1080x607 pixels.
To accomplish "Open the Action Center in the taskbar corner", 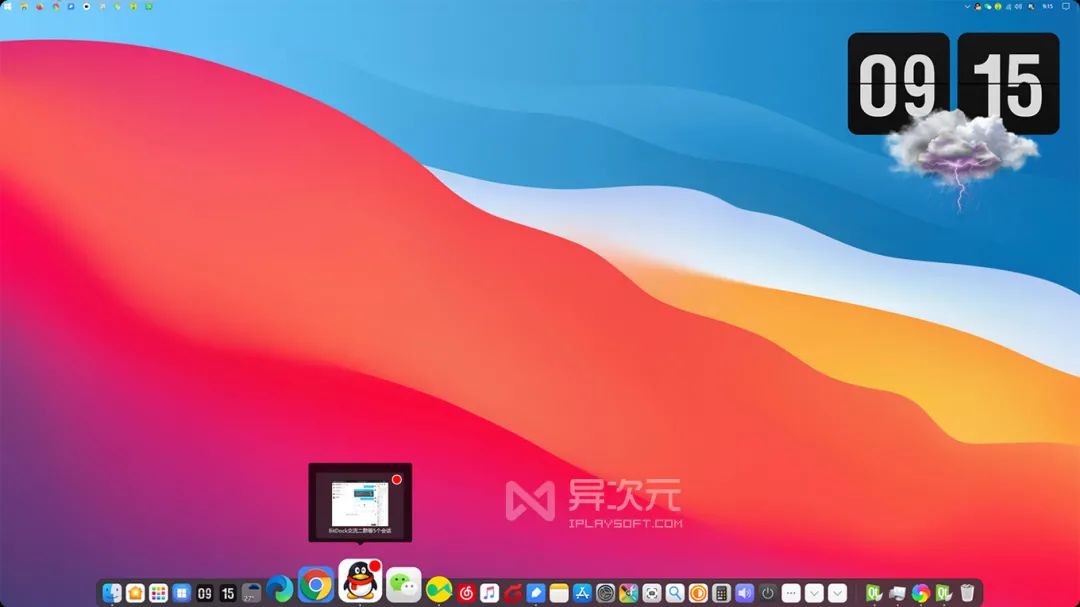I will [x=1065, y=7].
